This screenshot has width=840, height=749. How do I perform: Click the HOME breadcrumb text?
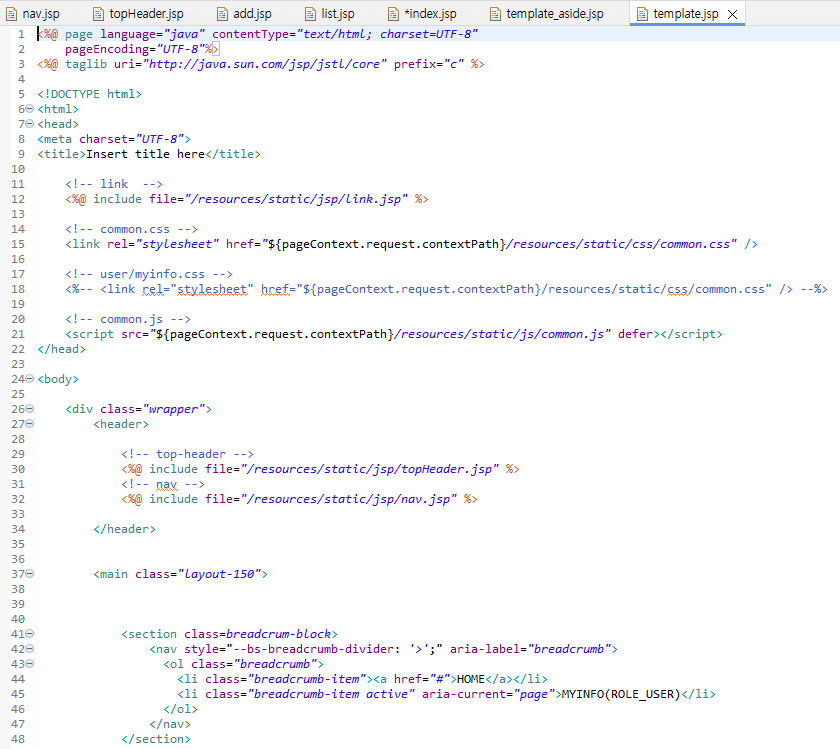coord(471,679)
